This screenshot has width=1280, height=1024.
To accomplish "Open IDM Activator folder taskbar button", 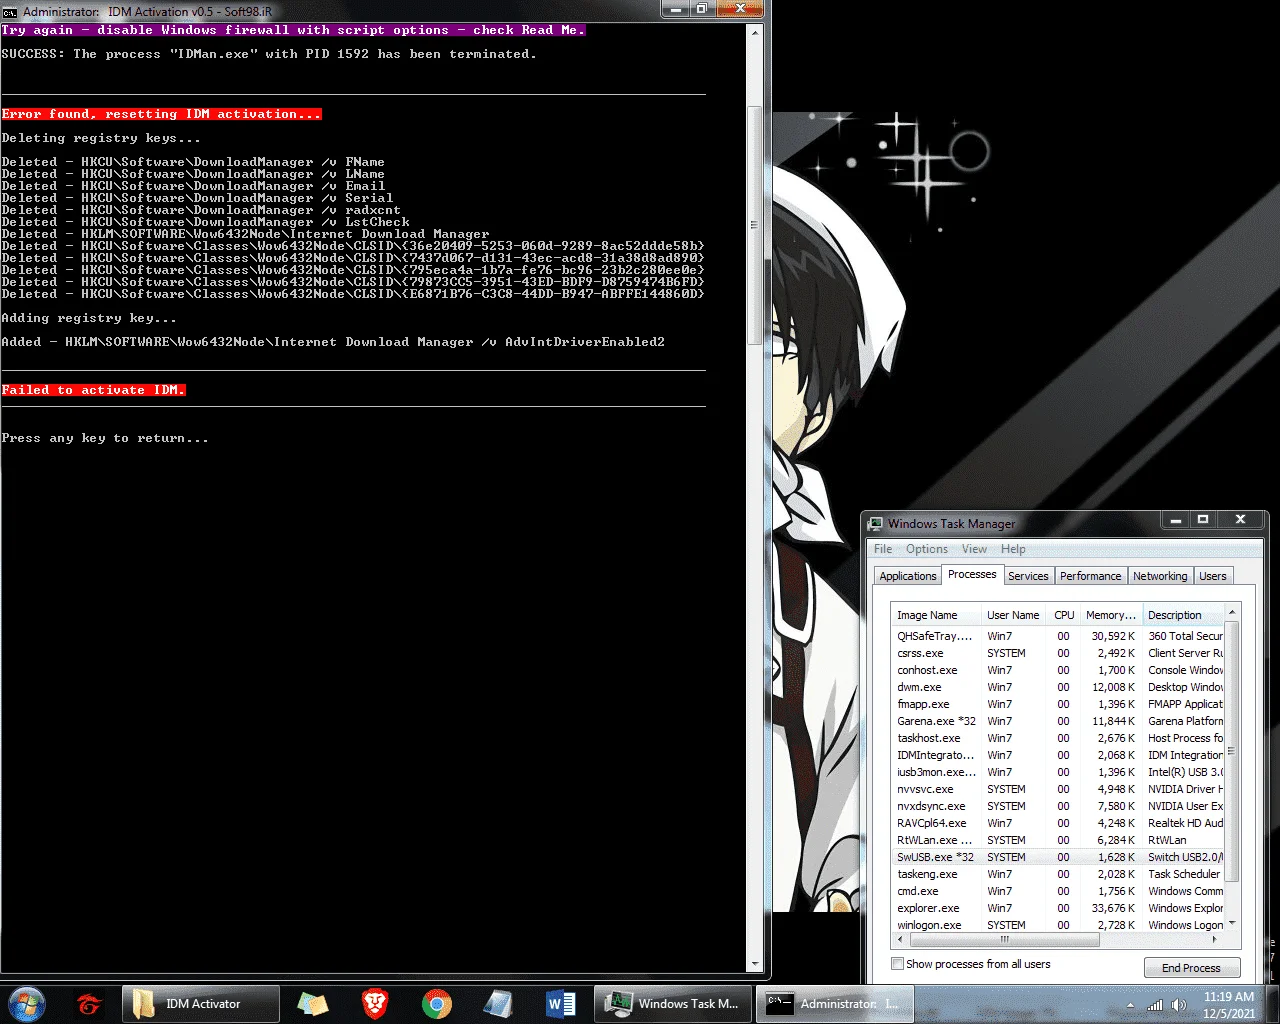I will [x=201, y=1003].
